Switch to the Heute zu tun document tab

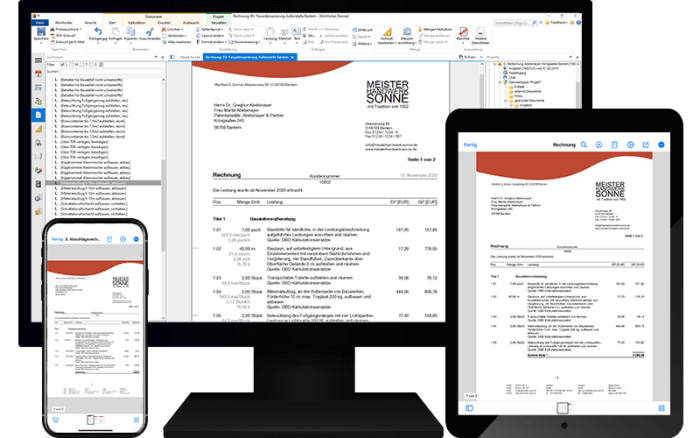pos(190,57)
